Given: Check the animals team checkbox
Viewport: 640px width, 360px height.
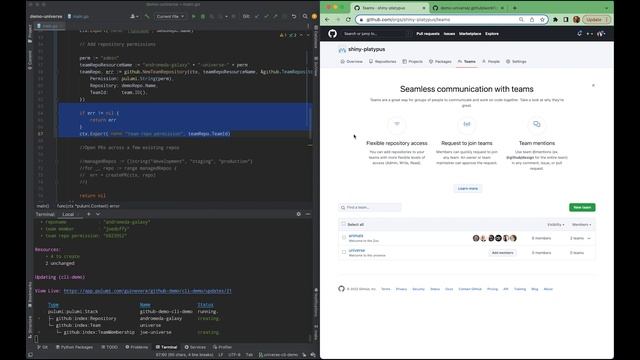Looking at the screenshot, I should click(x=344, y=237).
